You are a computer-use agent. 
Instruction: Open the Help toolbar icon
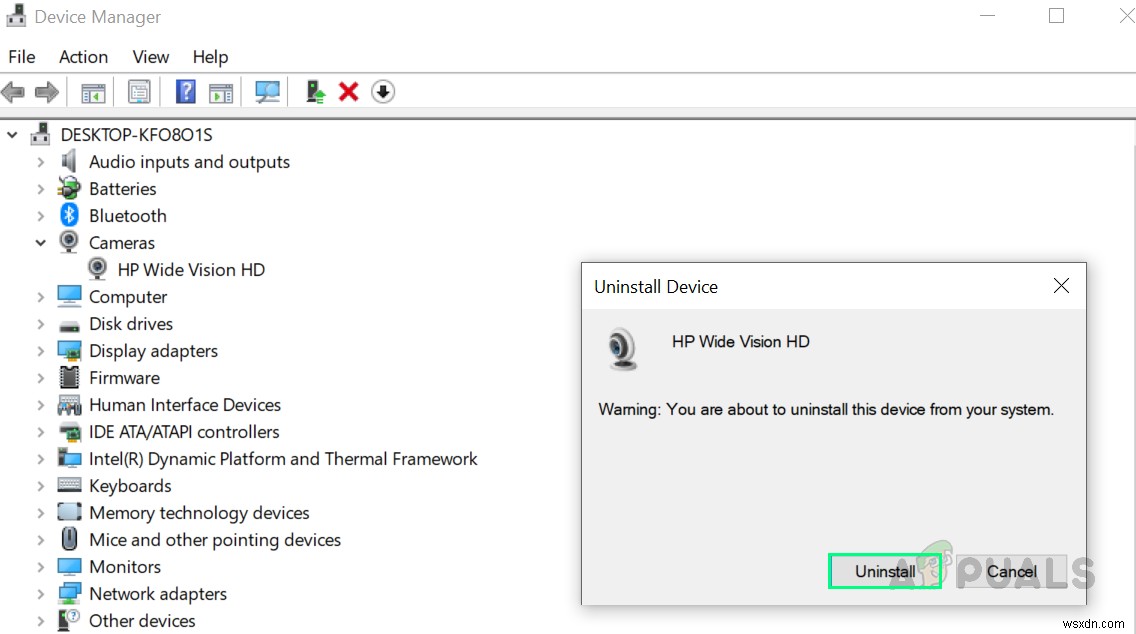click(185, 91)
